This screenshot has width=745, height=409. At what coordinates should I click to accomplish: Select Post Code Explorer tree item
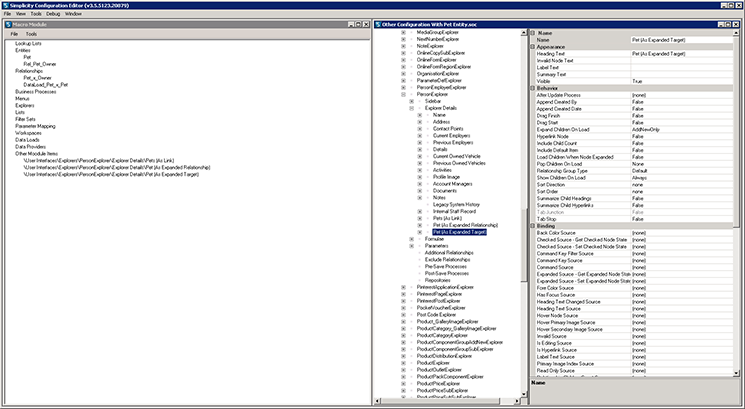pos(436,315)
